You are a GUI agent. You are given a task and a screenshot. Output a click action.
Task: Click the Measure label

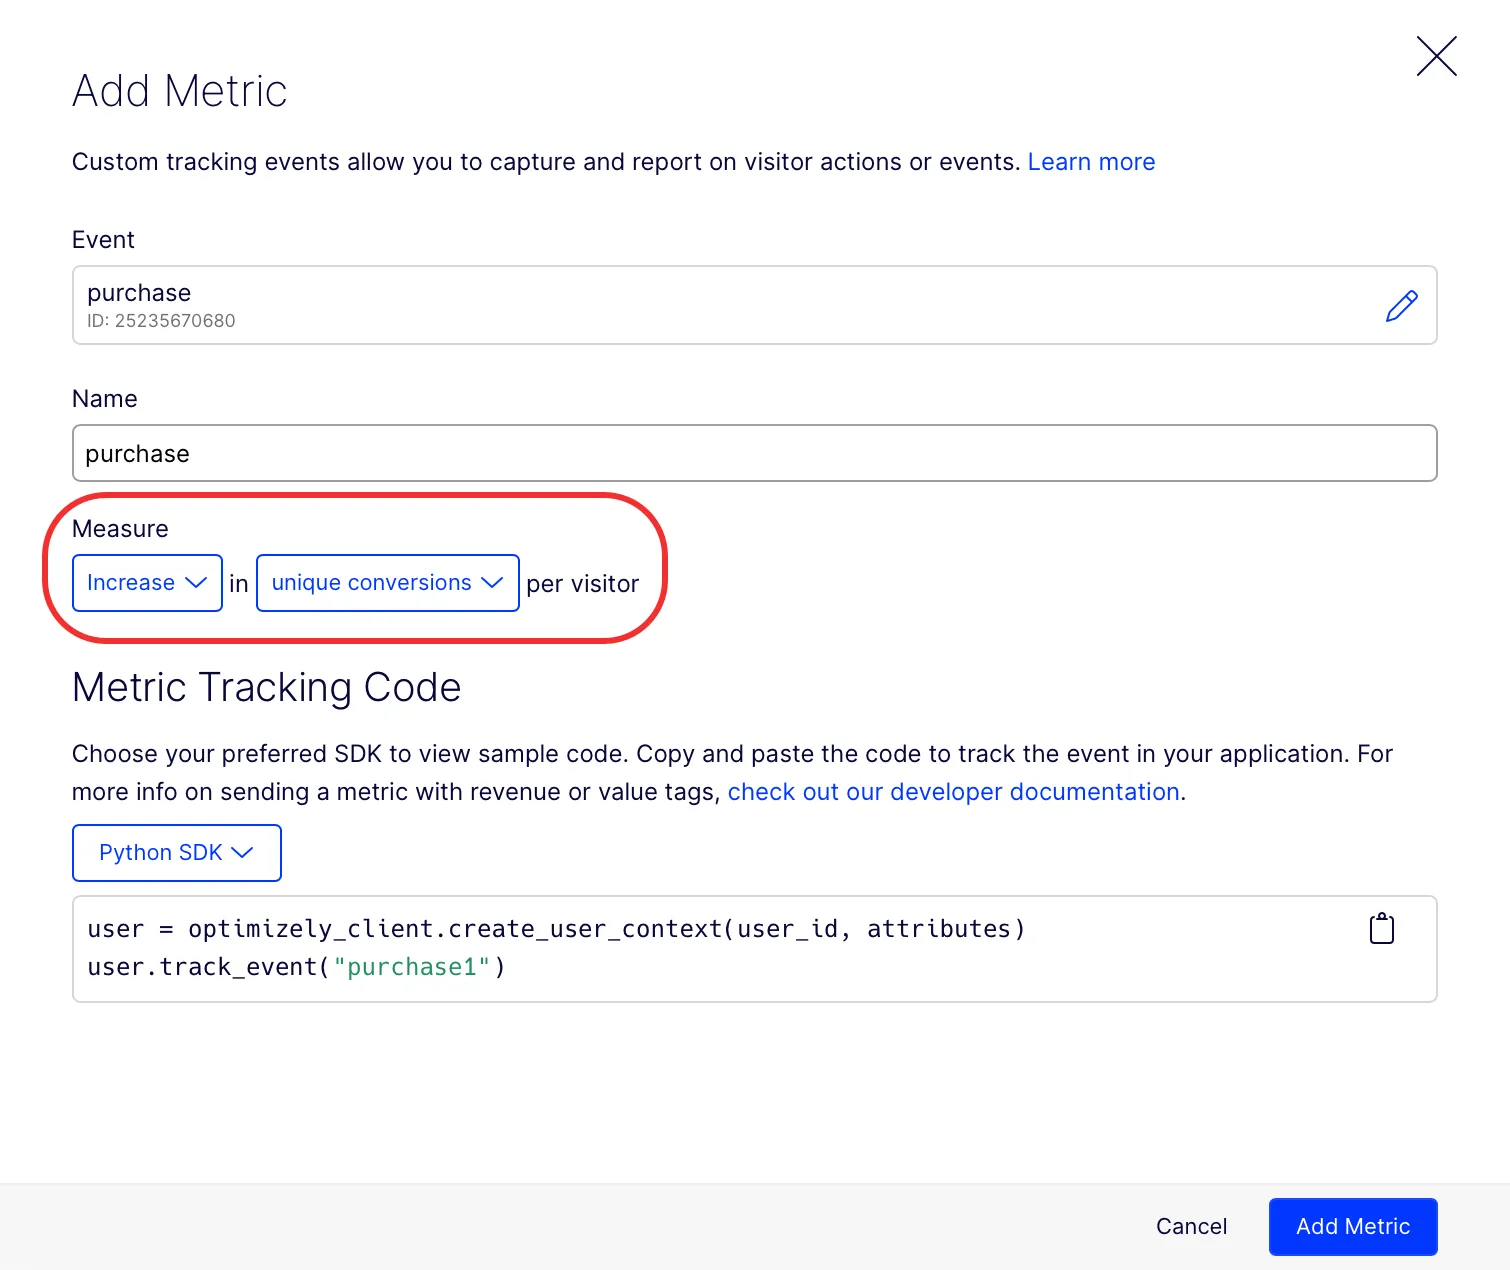120,529
